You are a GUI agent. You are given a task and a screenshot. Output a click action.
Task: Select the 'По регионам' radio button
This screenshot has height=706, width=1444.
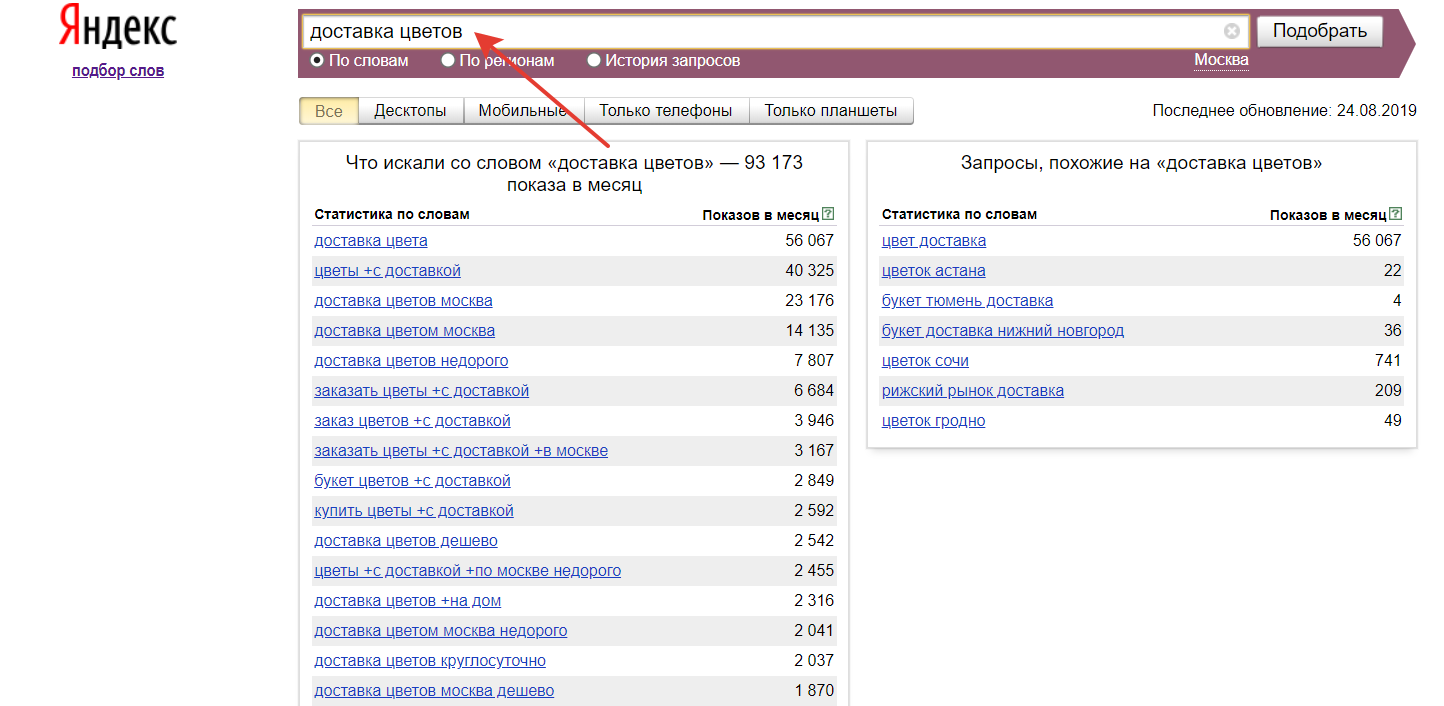[448, 60]
